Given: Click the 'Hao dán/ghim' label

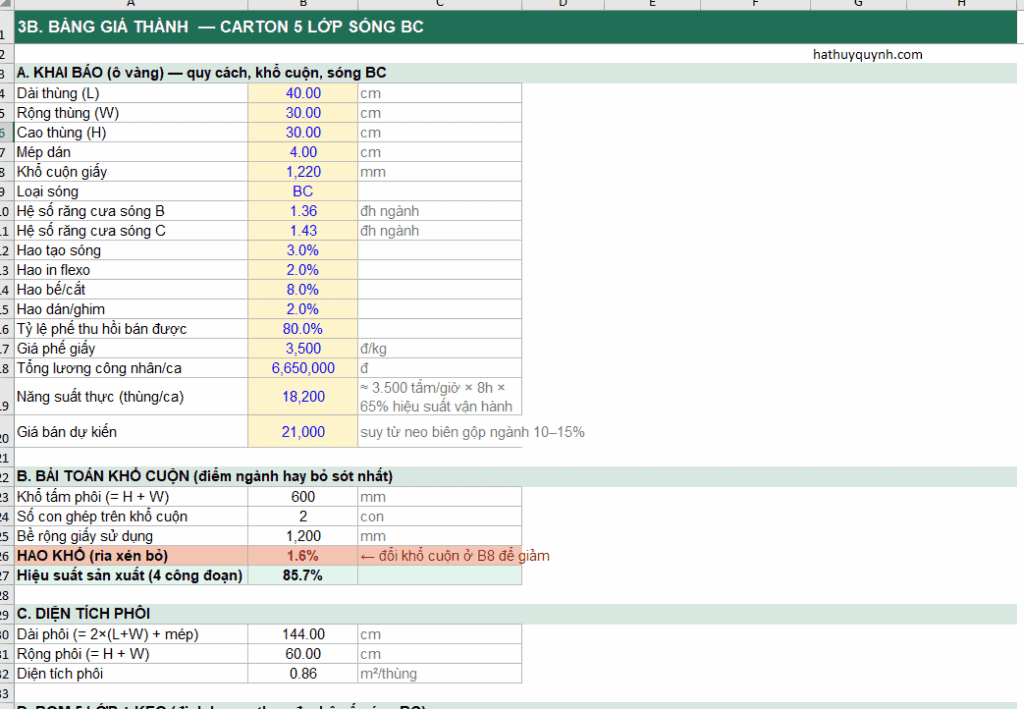Looking at the screenshot, I should 131,309.
